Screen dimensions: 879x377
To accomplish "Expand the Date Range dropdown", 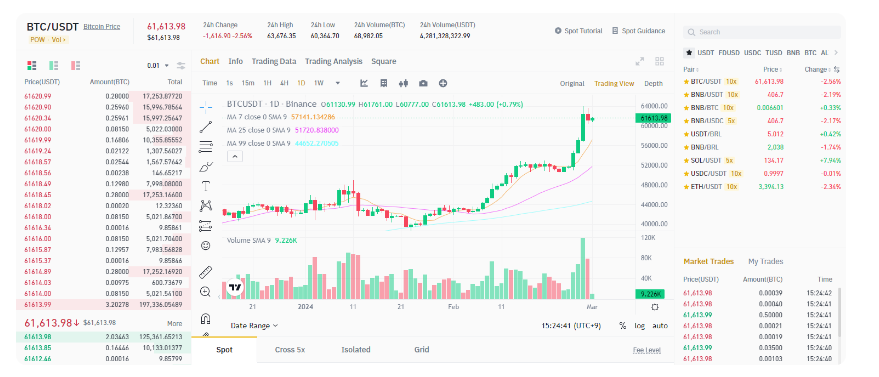I will [x=254, y=325].
